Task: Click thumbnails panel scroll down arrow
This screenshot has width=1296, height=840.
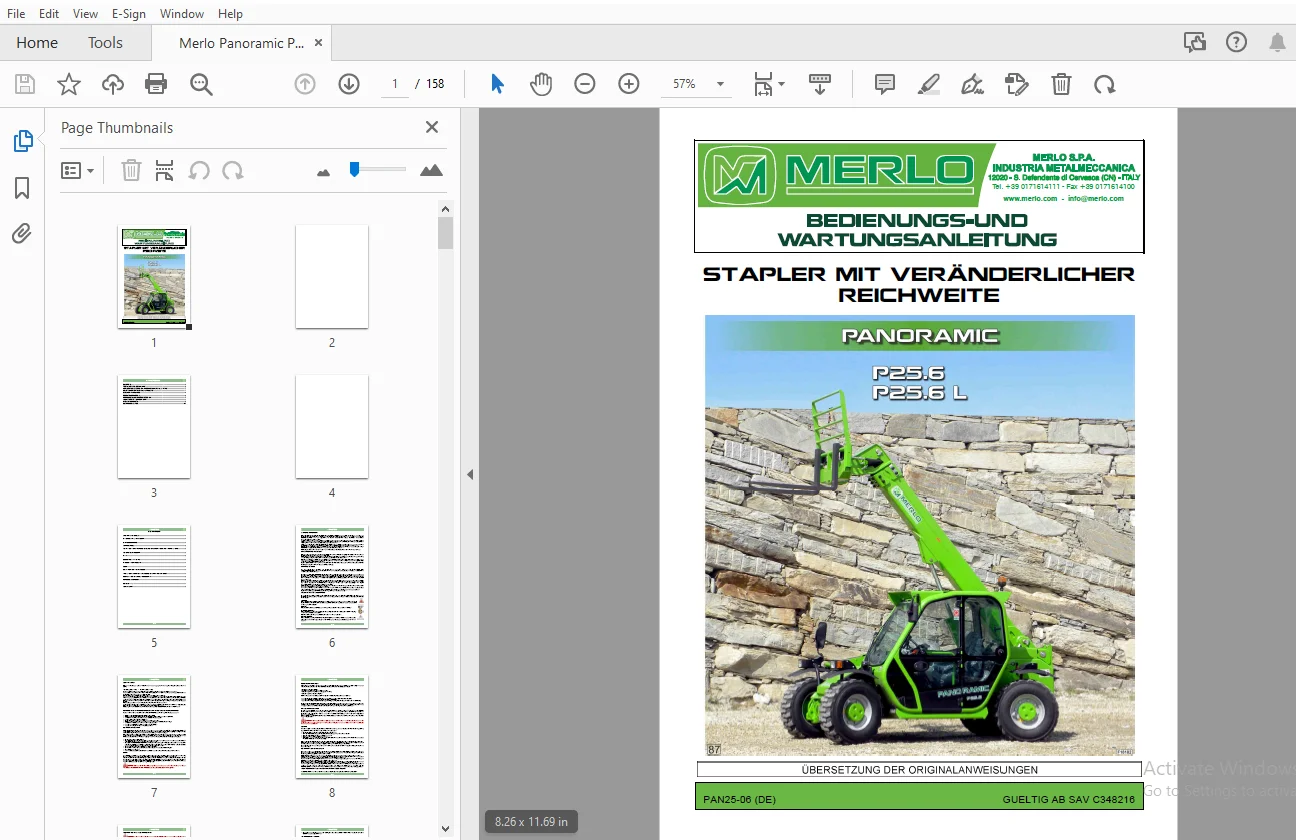Action: point(446,828)
